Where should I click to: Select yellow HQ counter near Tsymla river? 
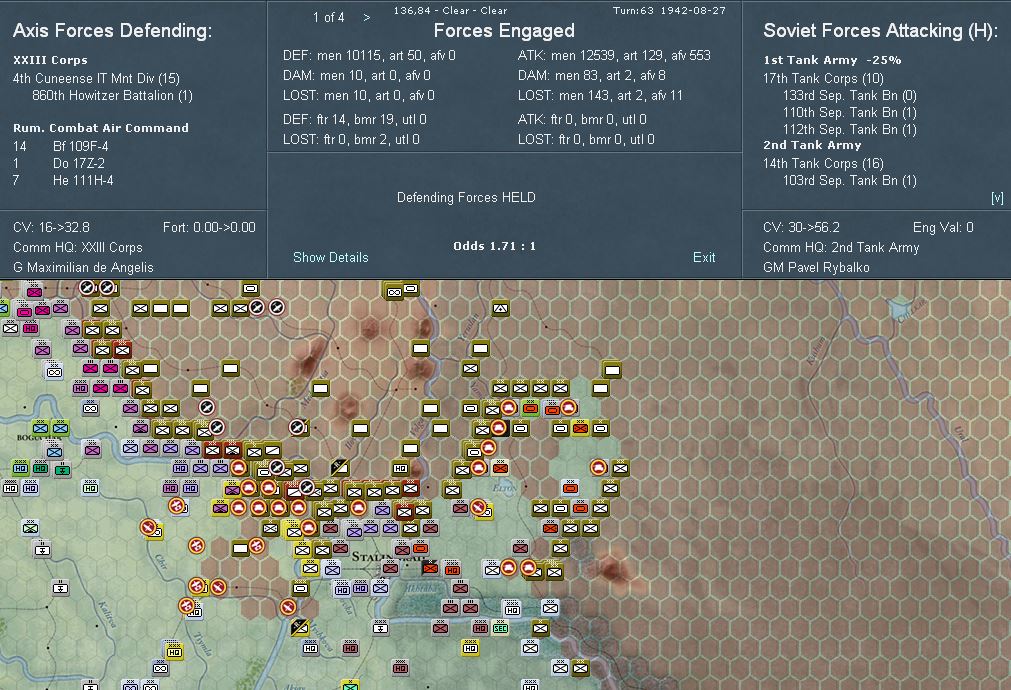(x=173, y=651)
